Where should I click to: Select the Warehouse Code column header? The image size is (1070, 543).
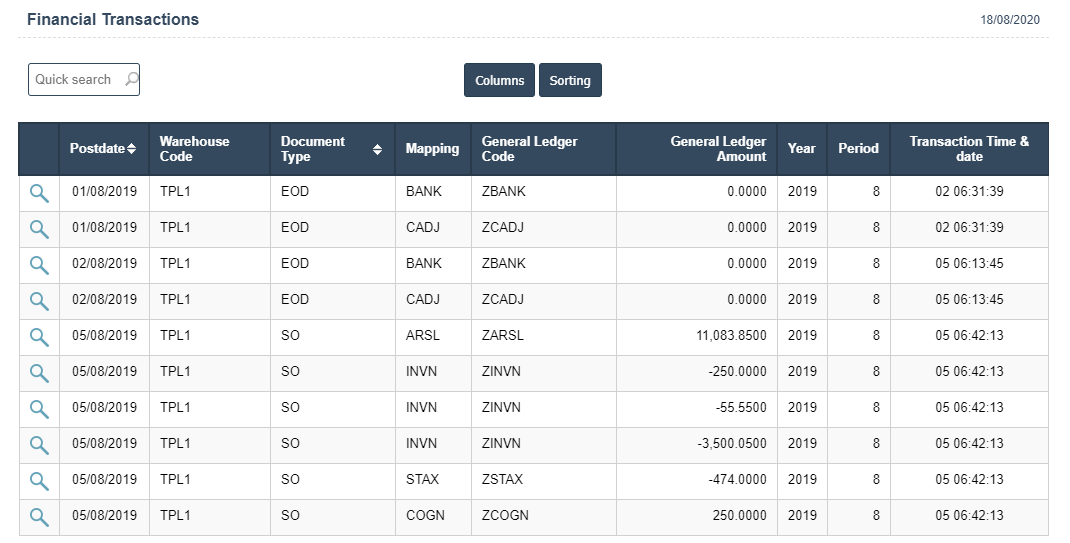pyautogui.click(x=194, y=149)
